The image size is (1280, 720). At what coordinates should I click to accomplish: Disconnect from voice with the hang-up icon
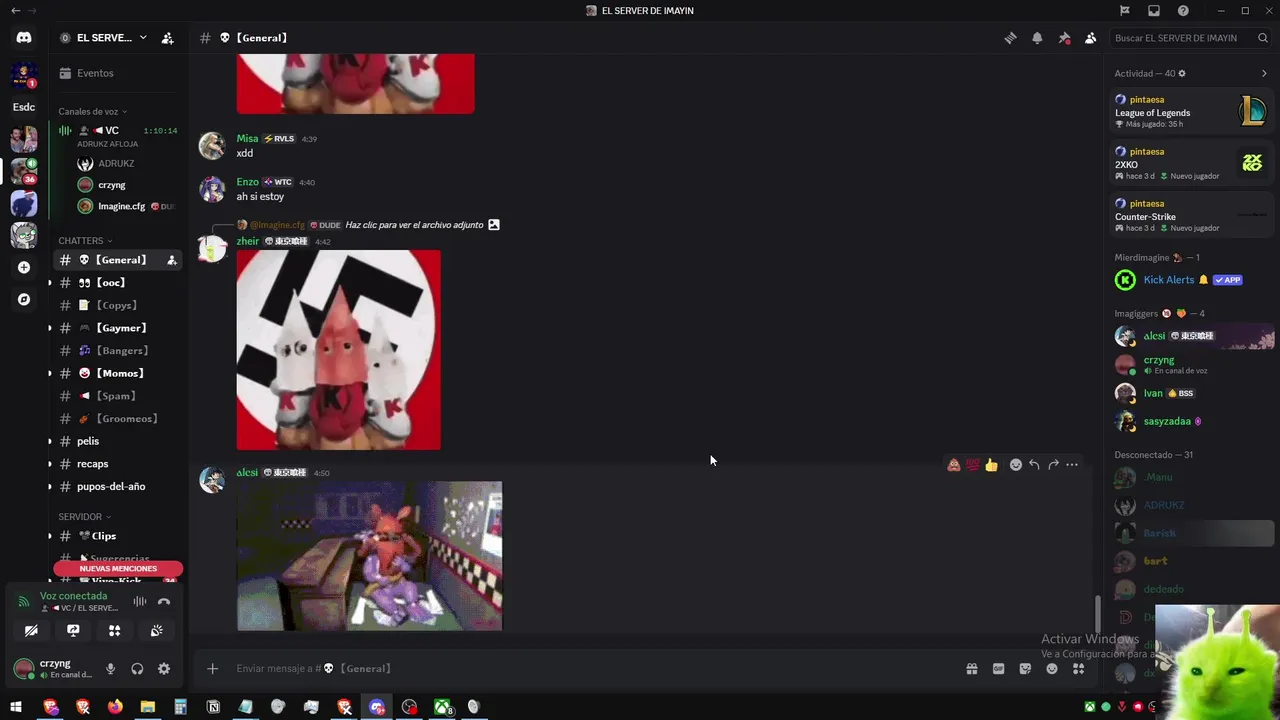click(x=164, y=601)
